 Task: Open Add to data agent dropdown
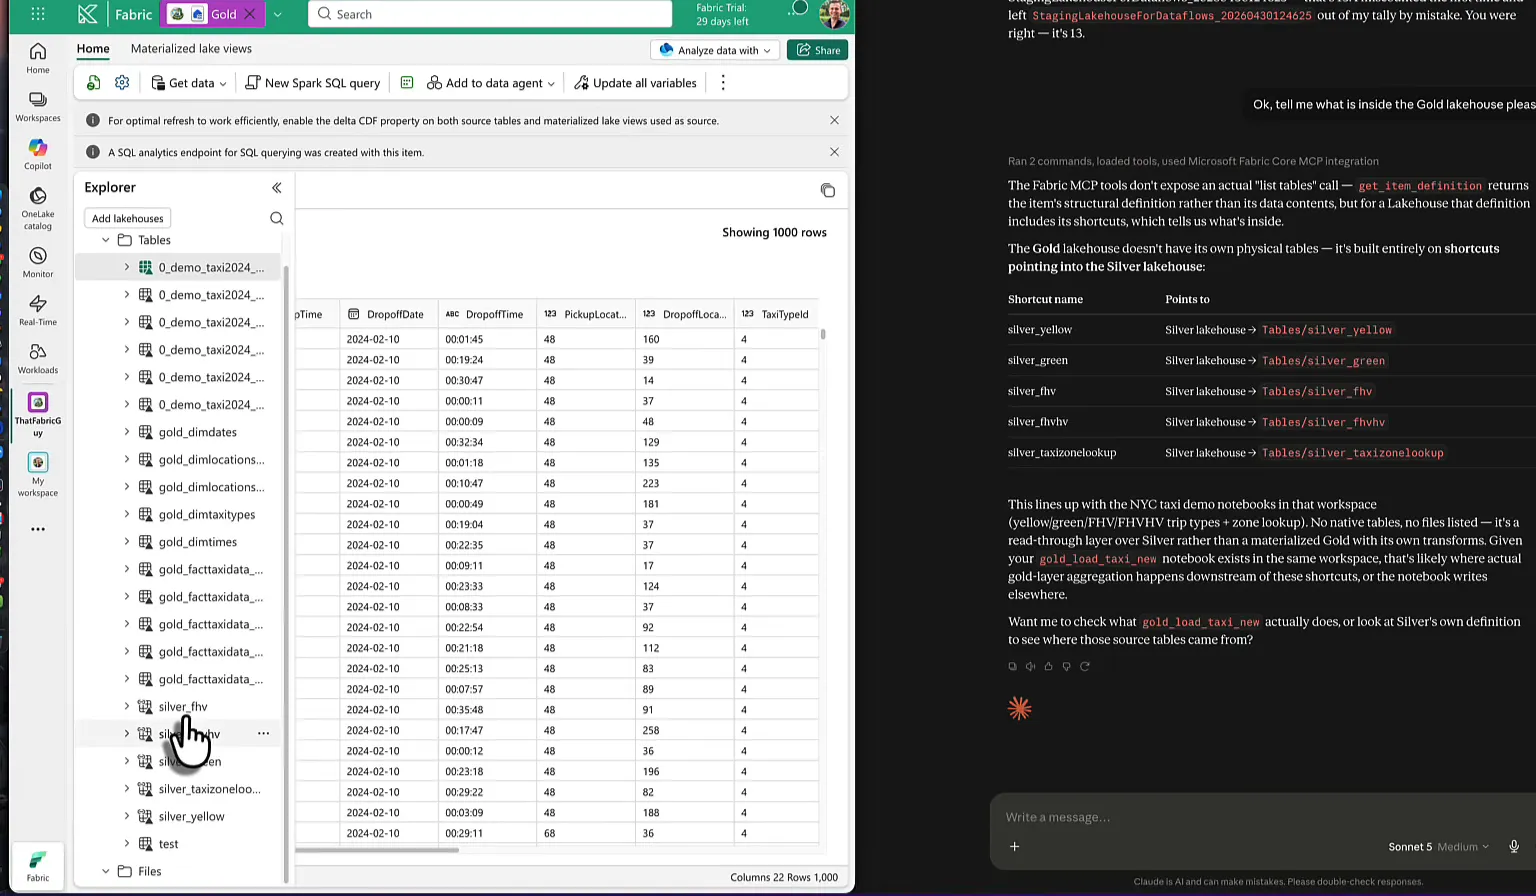(x=490, y=83)
